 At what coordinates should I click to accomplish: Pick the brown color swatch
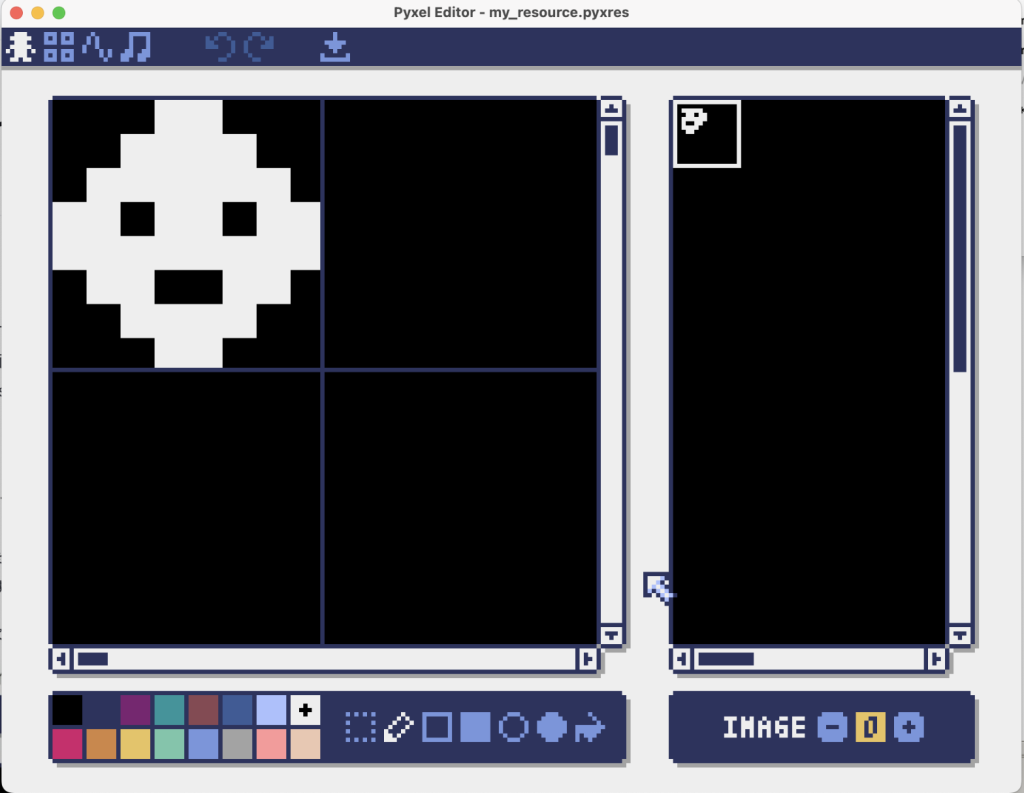(203, 710)
